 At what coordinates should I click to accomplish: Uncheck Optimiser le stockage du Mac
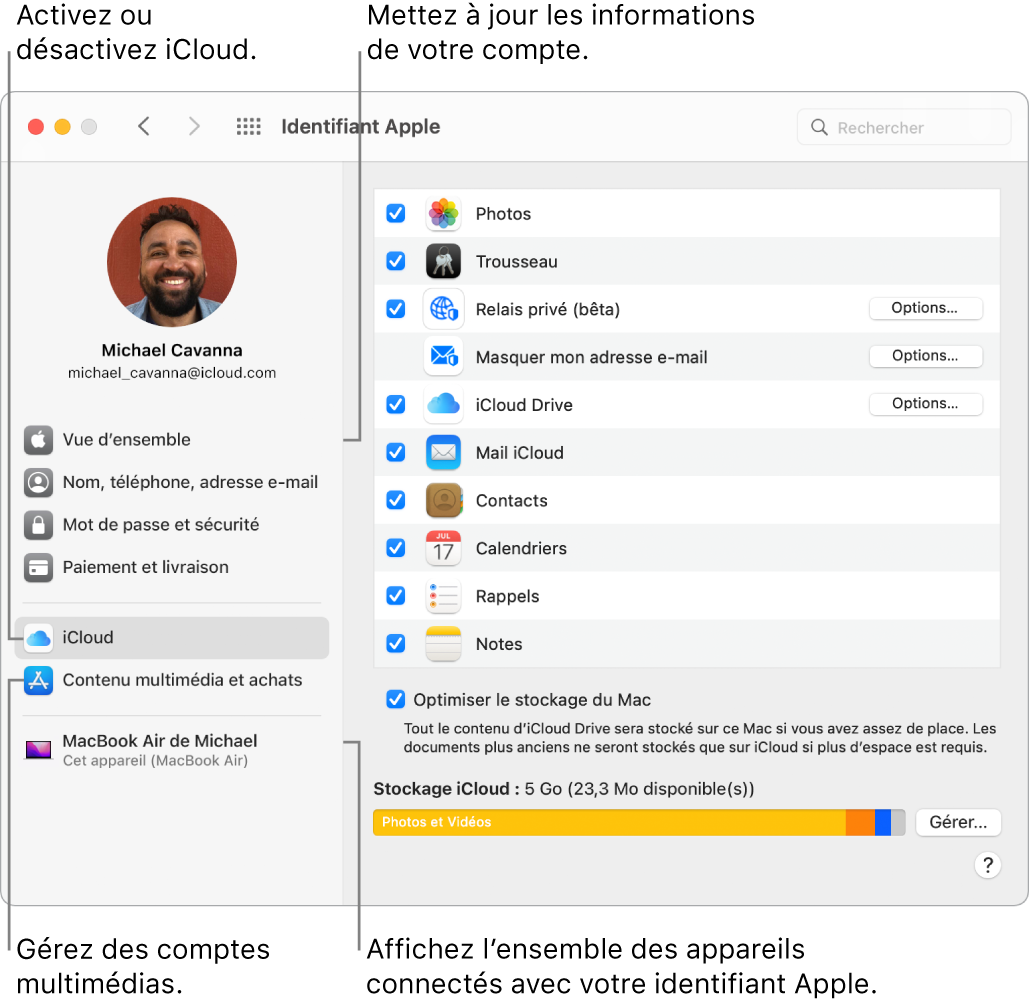(x=396, y=699)
